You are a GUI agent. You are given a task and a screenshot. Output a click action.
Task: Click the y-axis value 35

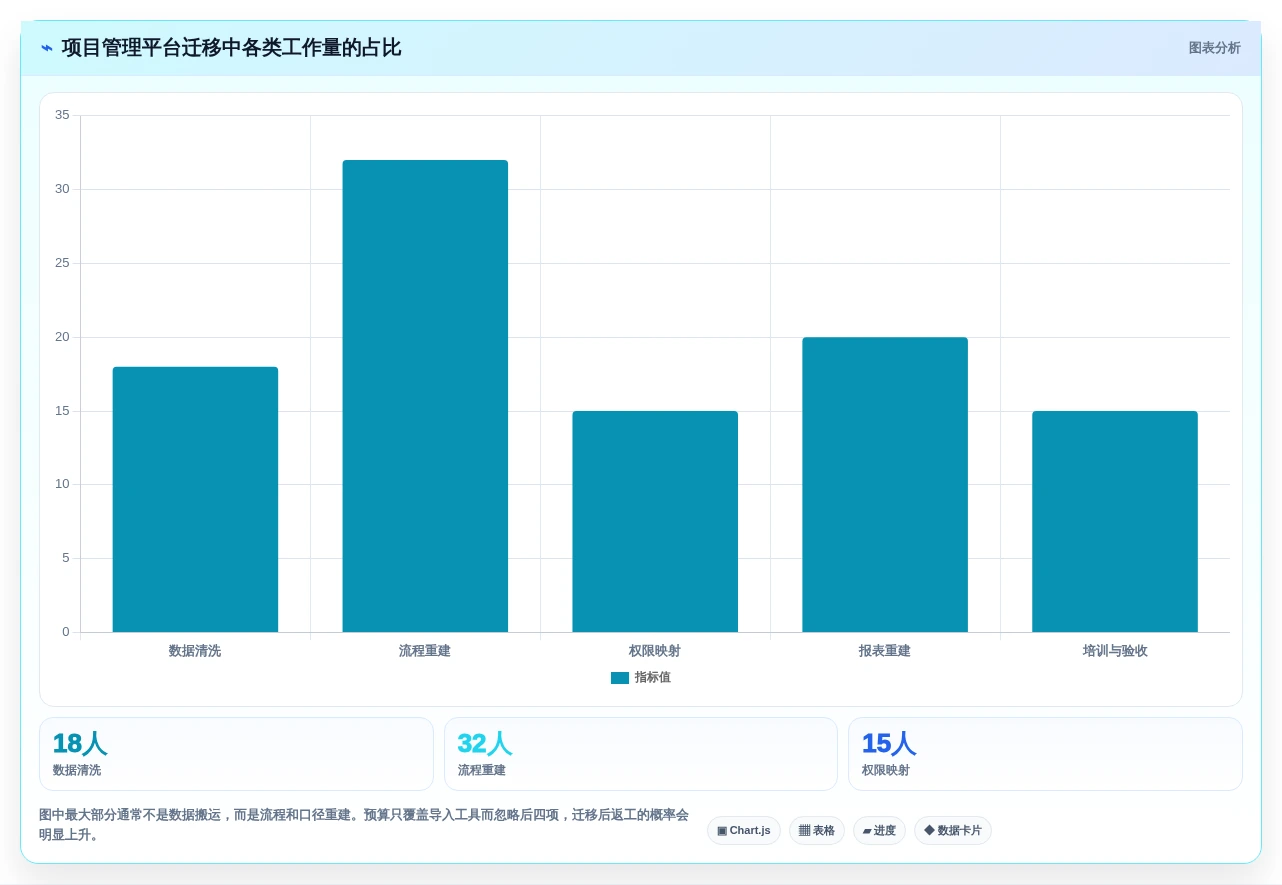click(62, 115)
